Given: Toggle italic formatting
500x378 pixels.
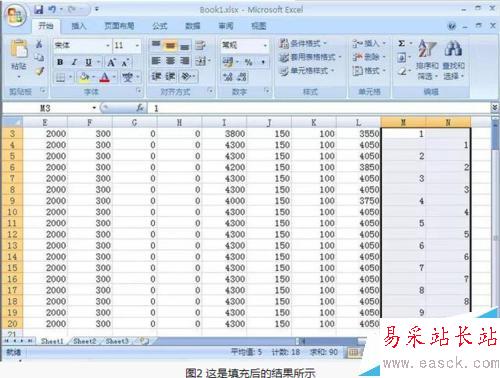Looking at the screenshot, I should 74,62.
